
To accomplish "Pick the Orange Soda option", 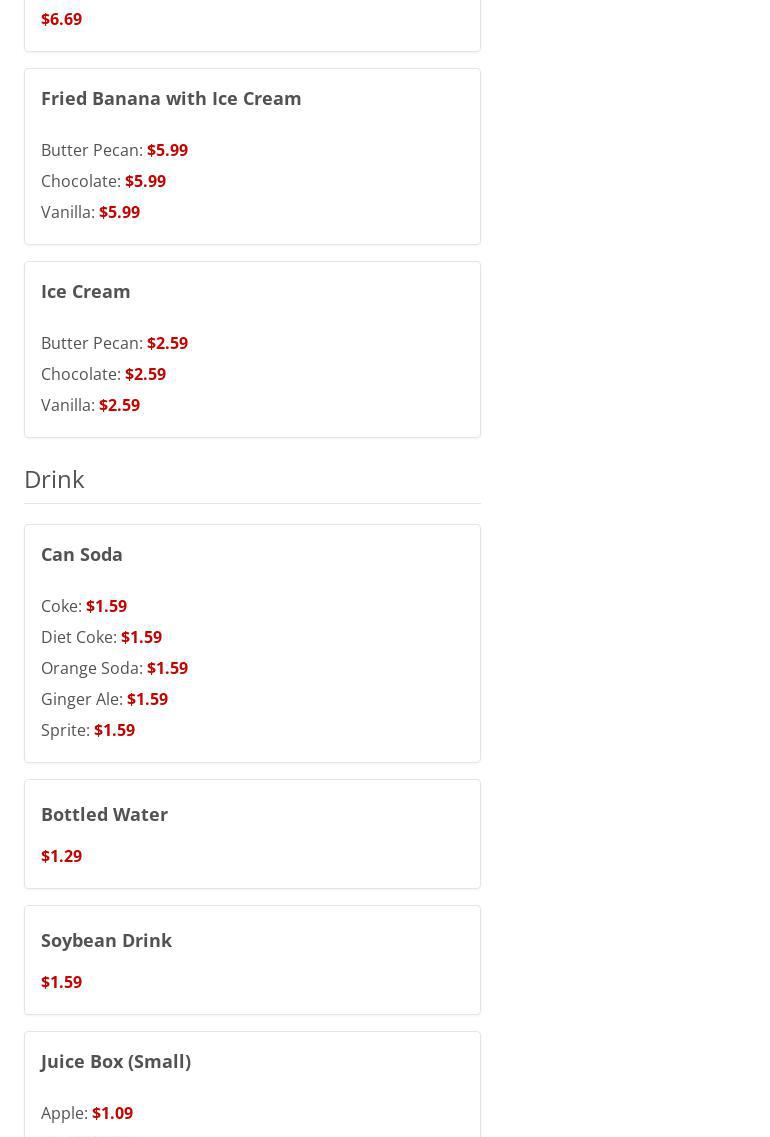I will click(x=114, y=668).
